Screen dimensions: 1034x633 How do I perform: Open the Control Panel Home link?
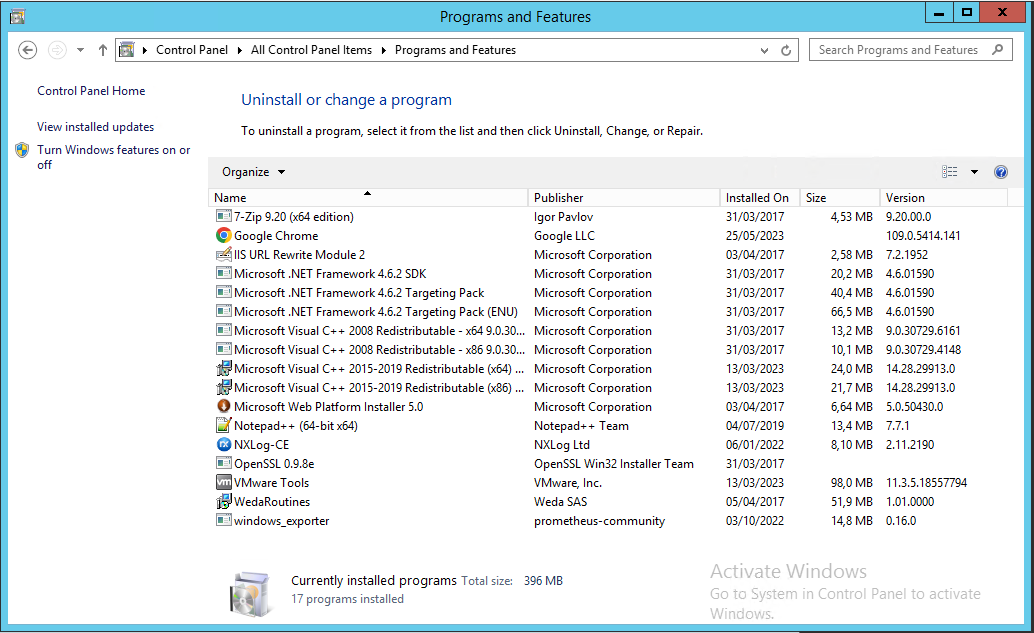pyautogui.click(x=91, y=91)
